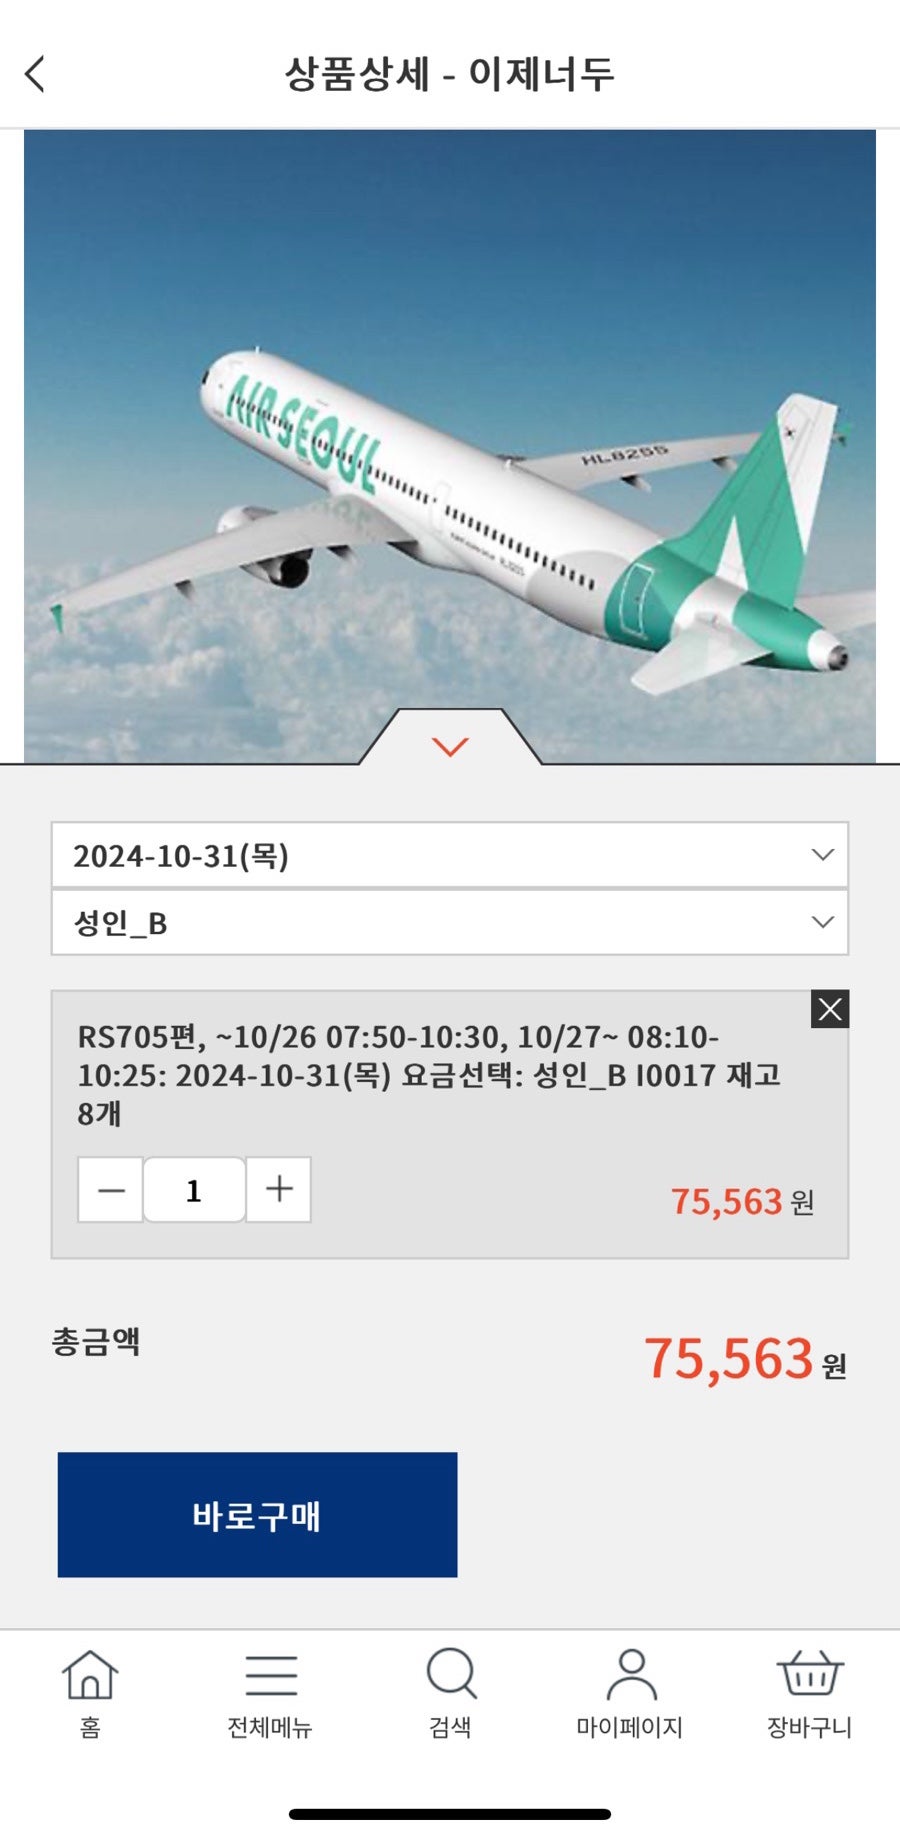900x1833 pixels.
Task: Decrease ticket quantity with minus button
Action: 111,1190
